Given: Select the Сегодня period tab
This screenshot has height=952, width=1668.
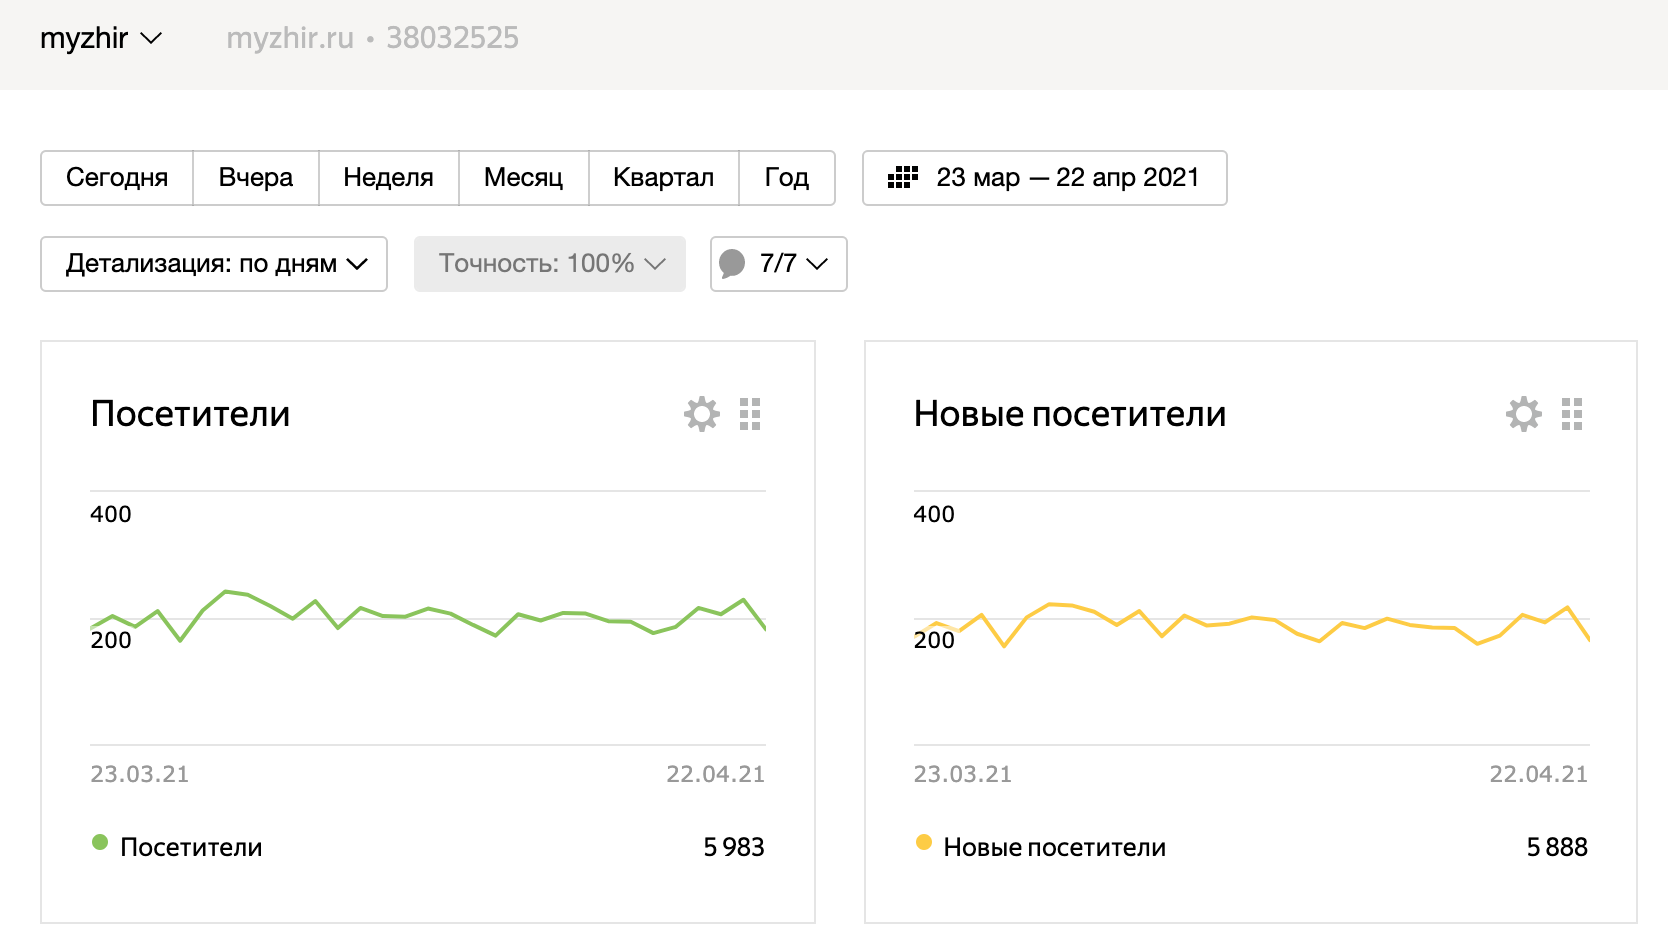Looking at the screenshot, I should click(117, 178).
